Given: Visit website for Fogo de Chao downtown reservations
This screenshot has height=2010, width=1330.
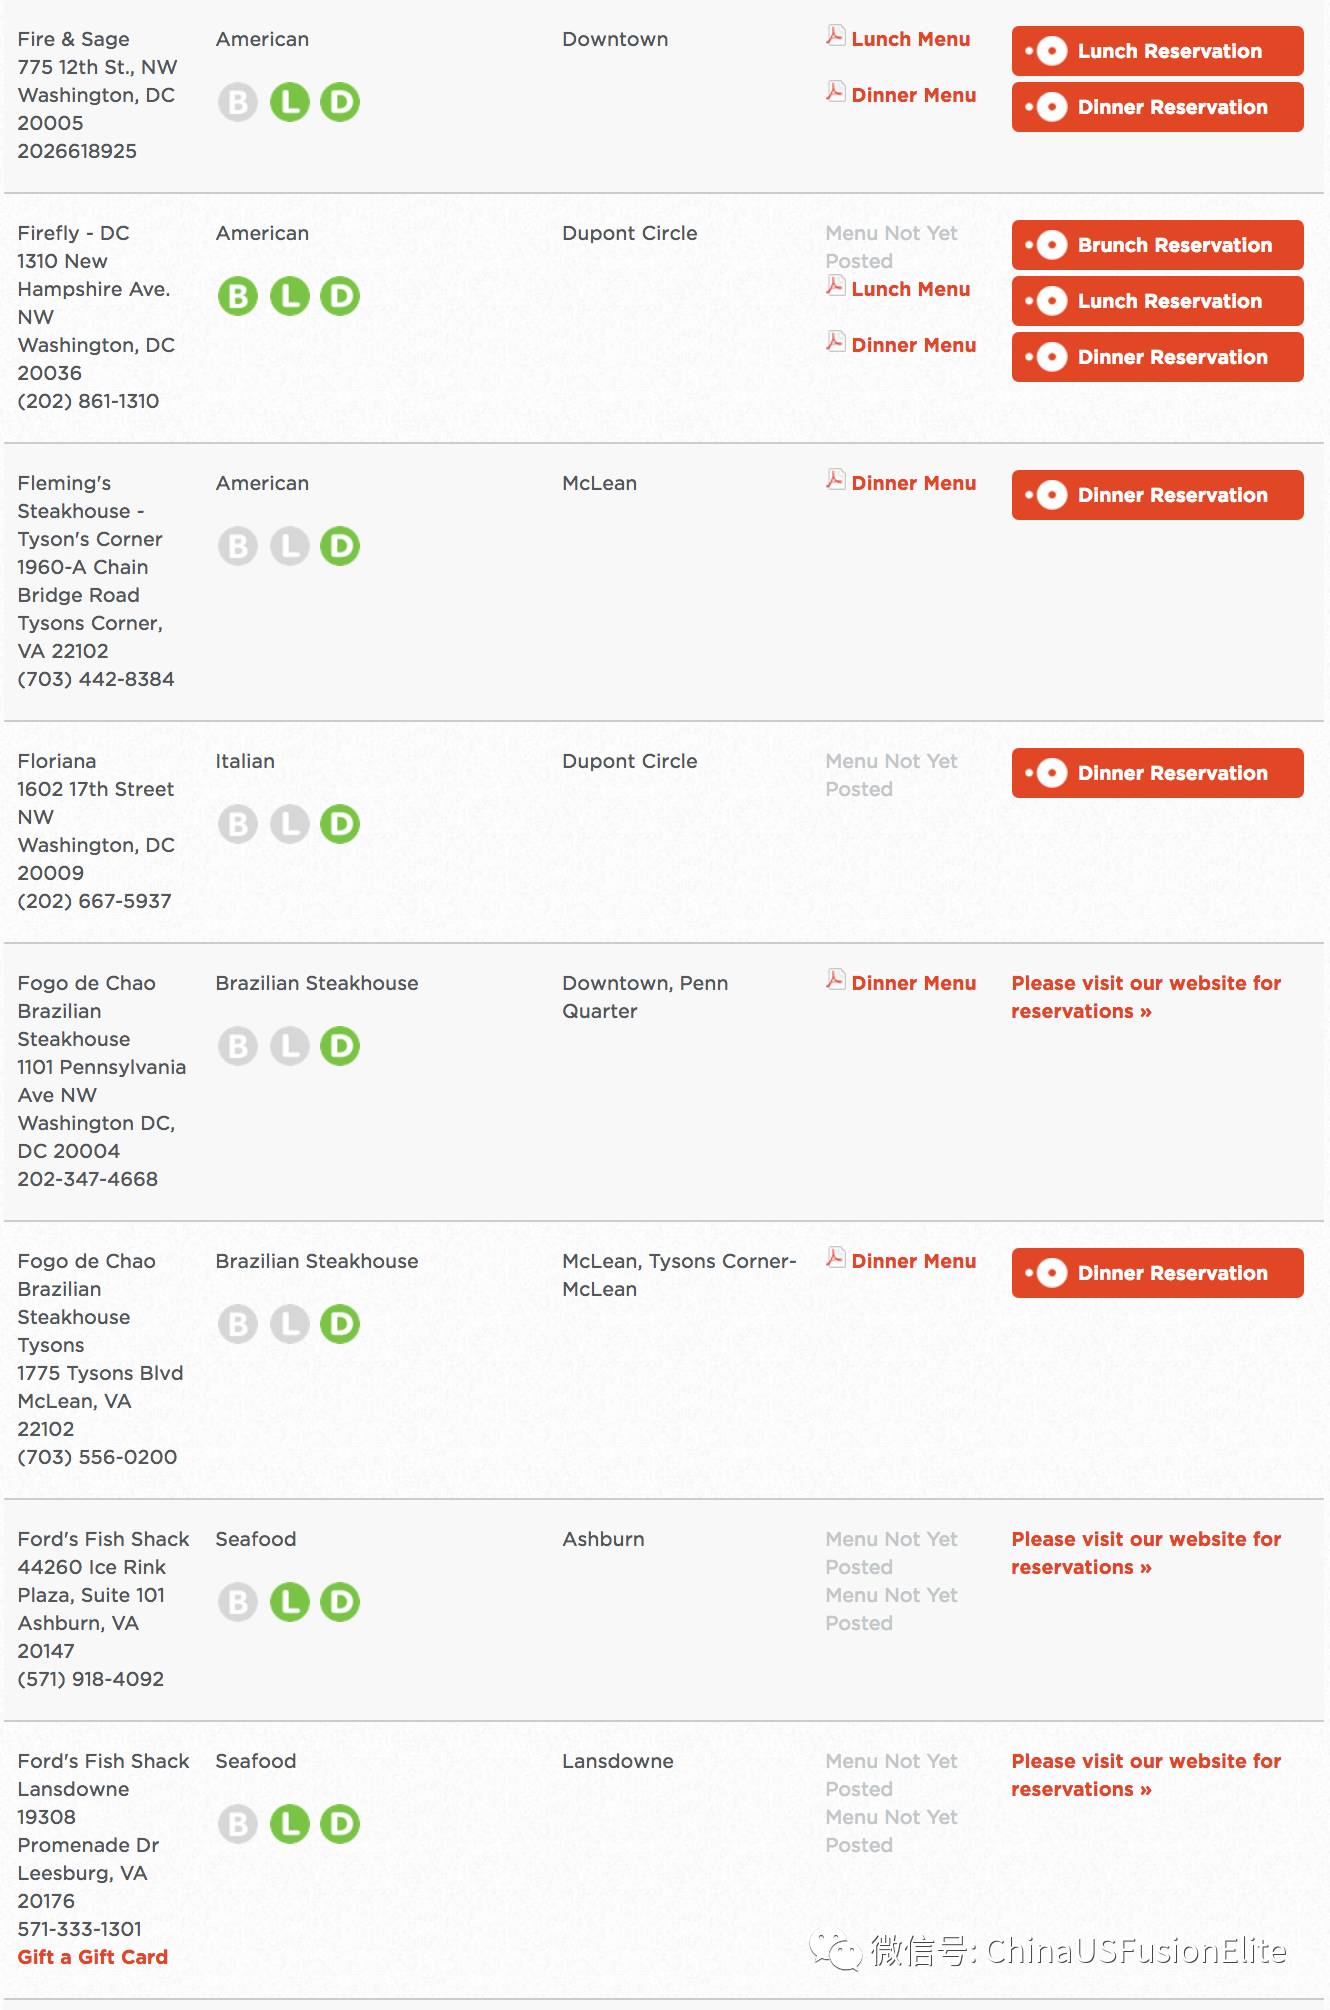Looking at the screenshot, I should pos(1146,997).
